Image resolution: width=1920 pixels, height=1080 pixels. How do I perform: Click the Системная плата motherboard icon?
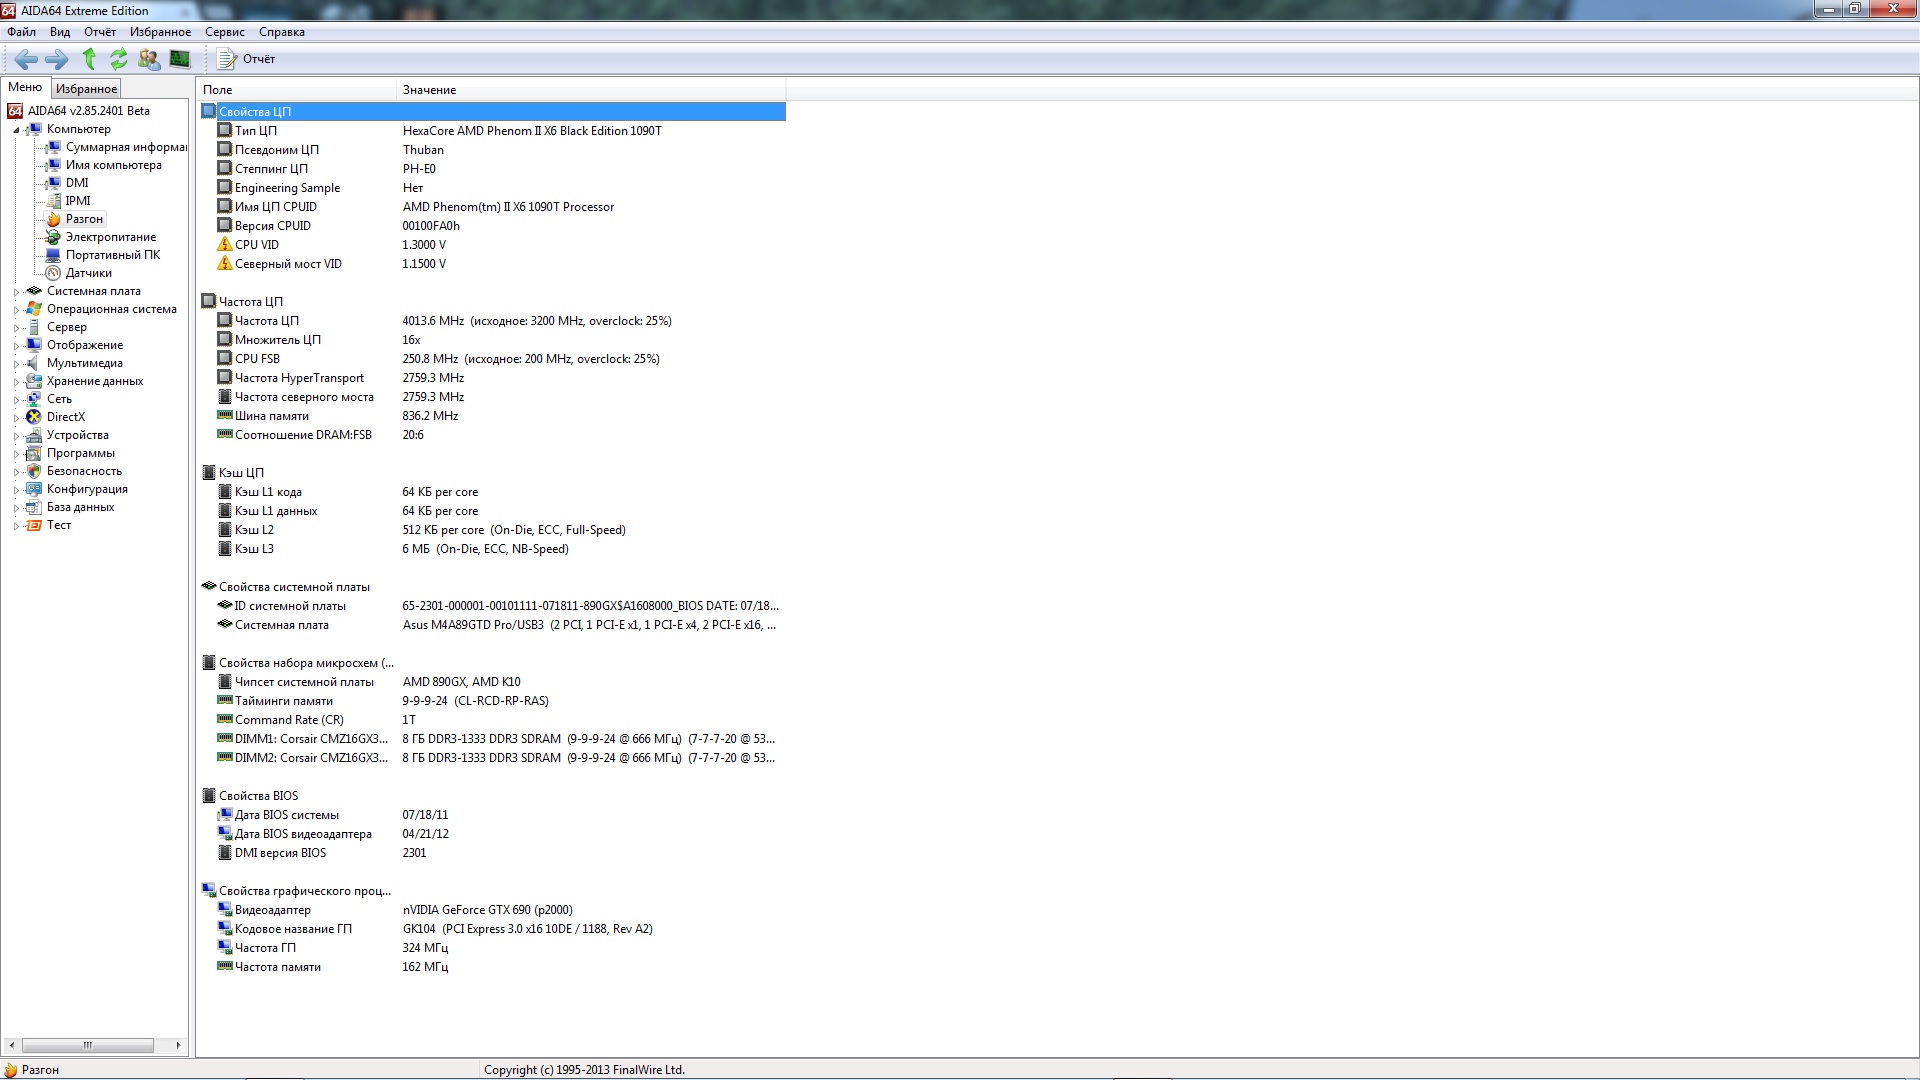(34, 291)
